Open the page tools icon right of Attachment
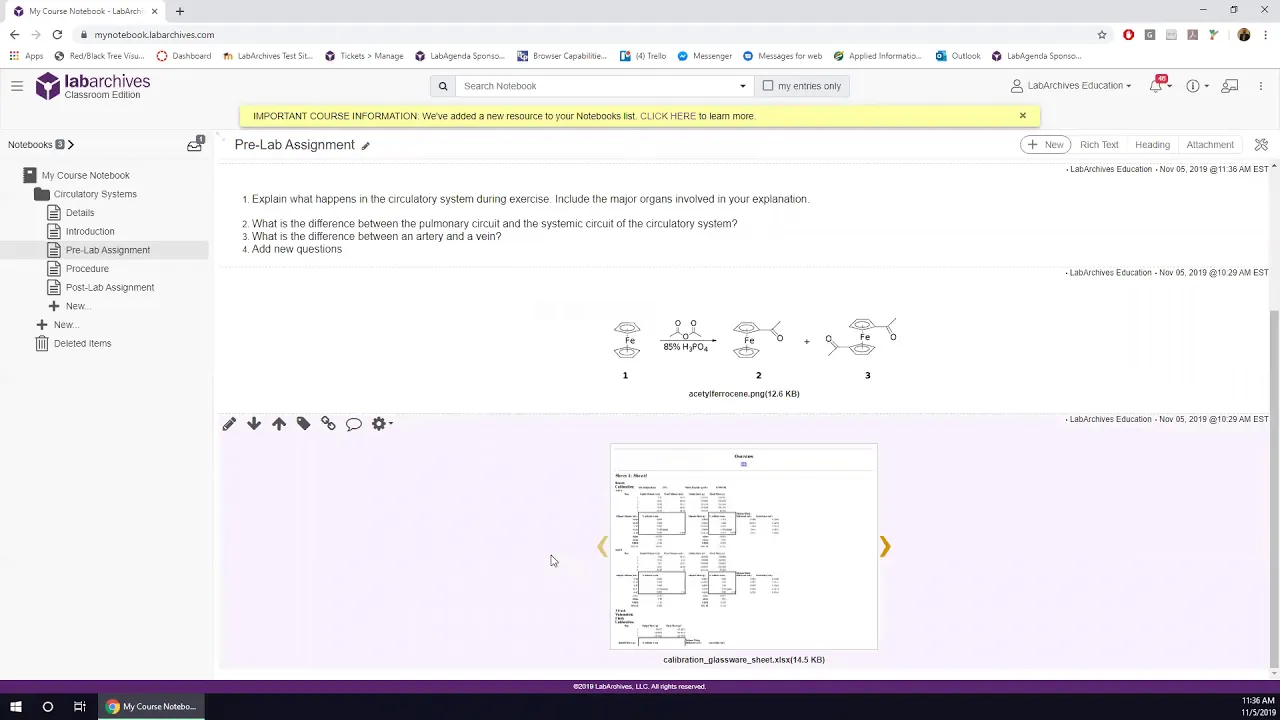The height and width of the screenshot is (720, 1280). click(x=1261, y=145)
